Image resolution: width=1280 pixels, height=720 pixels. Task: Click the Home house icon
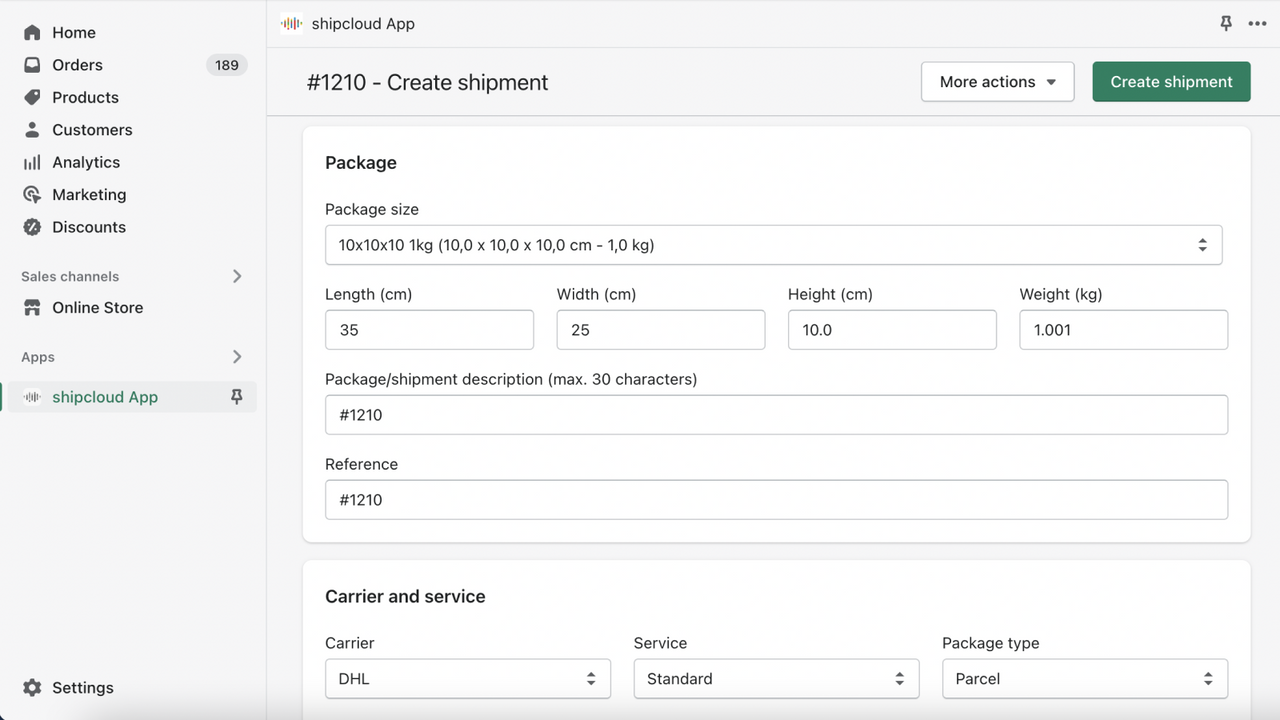click(x=32, y=33)
